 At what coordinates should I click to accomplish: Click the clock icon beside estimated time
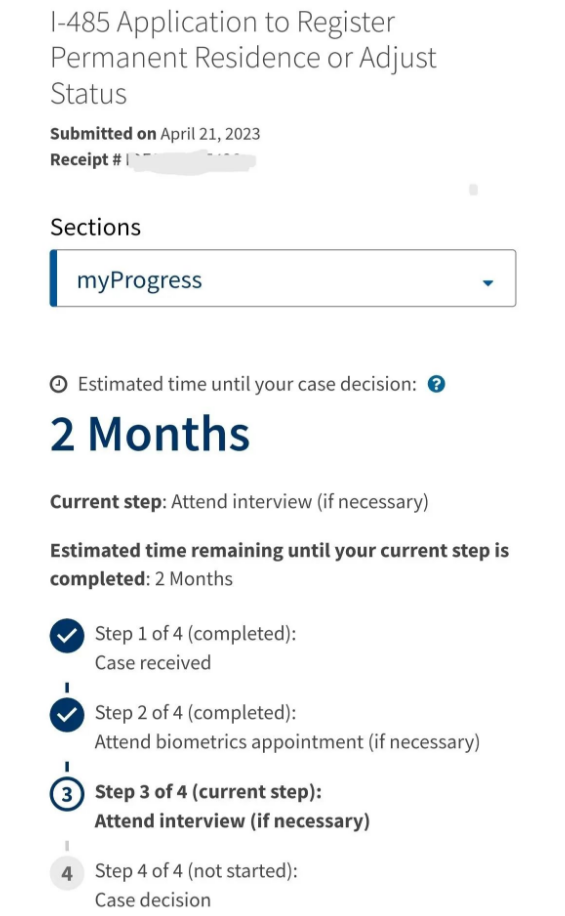58,384
